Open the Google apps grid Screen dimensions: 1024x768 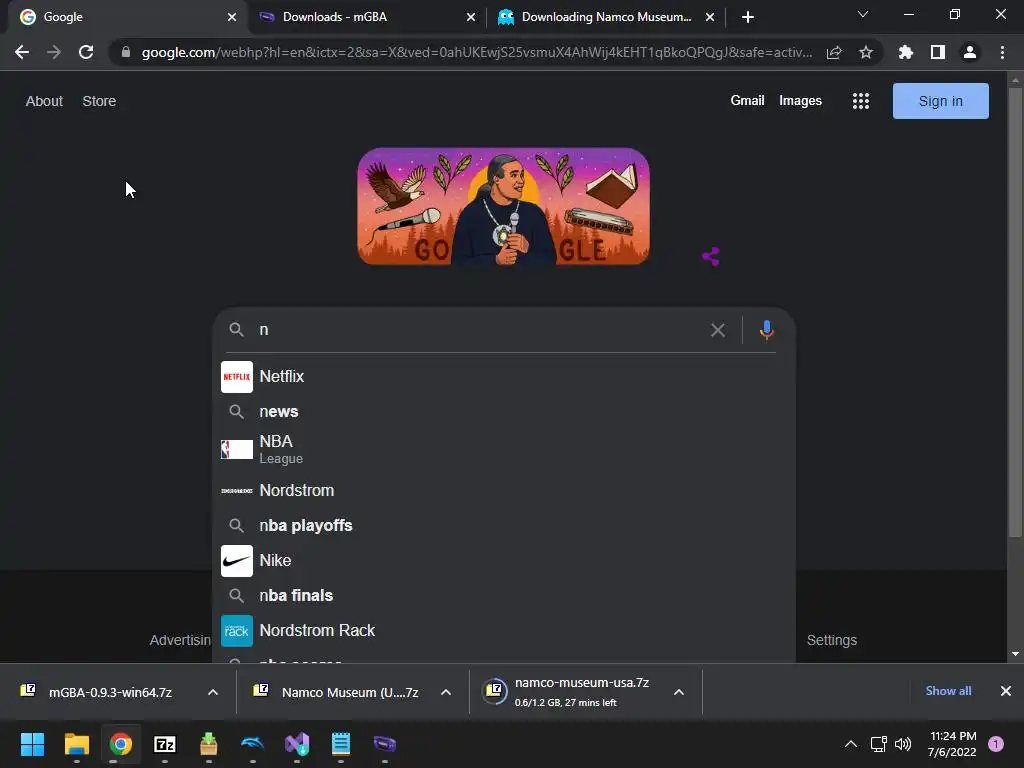pyautogui.click(x=861, y=101)
